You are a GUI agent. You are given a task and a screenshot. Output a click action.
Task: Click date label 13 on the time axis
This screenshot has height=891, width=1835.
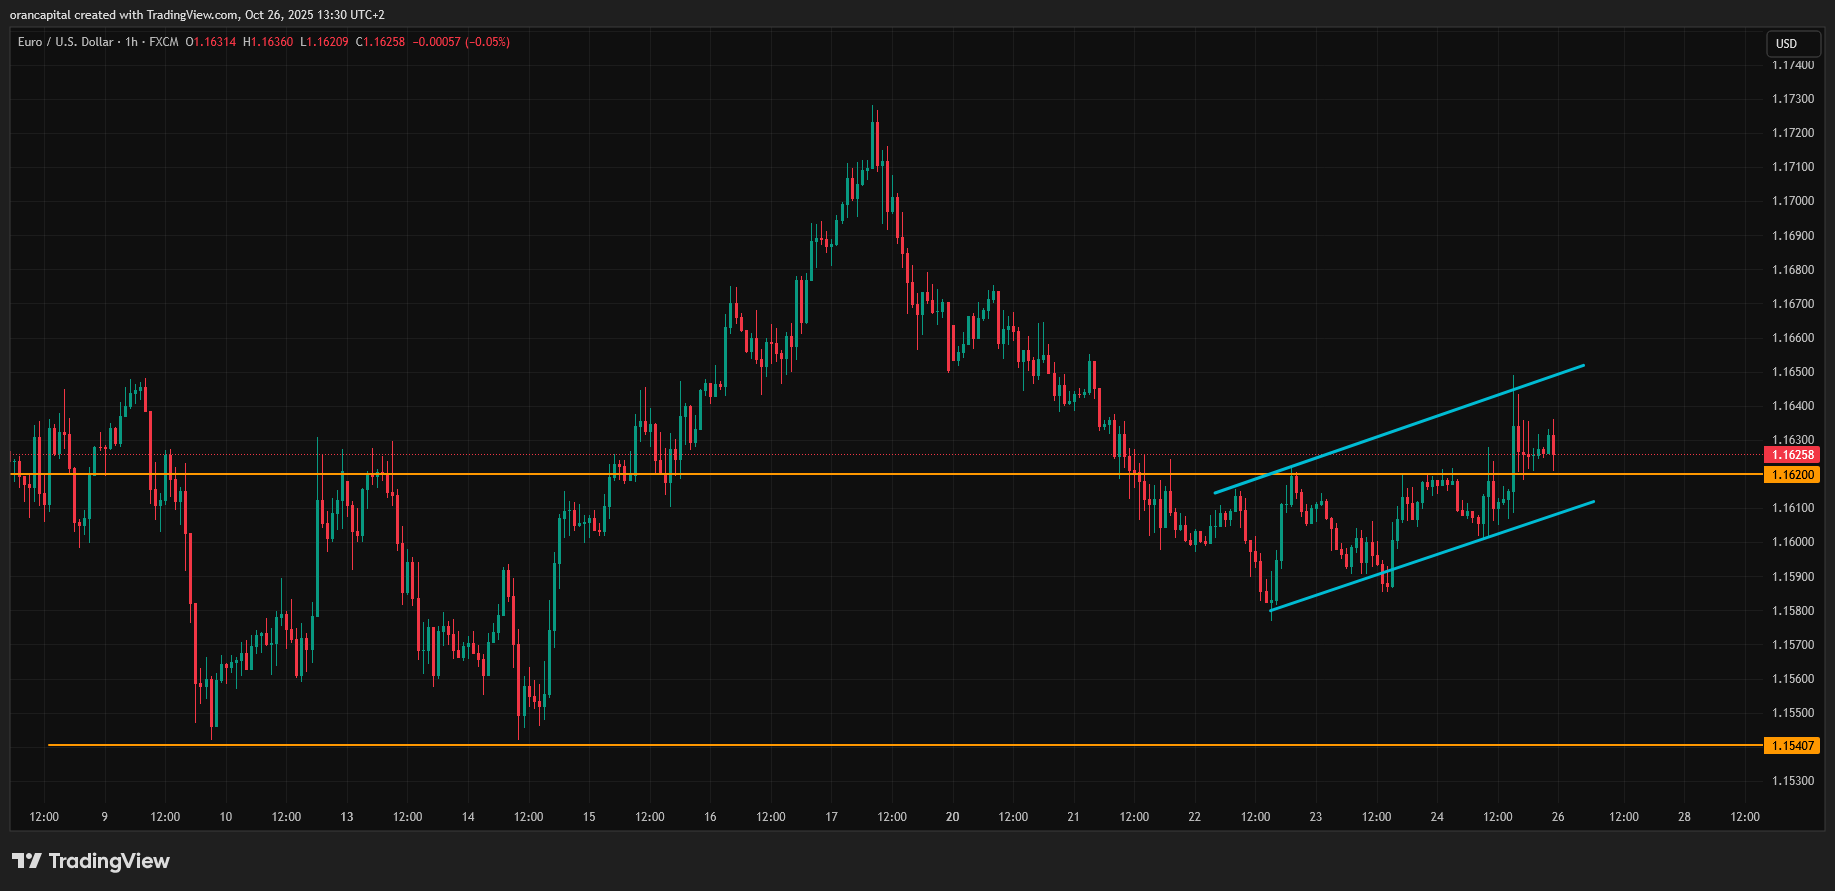click(x=347, y=817)
